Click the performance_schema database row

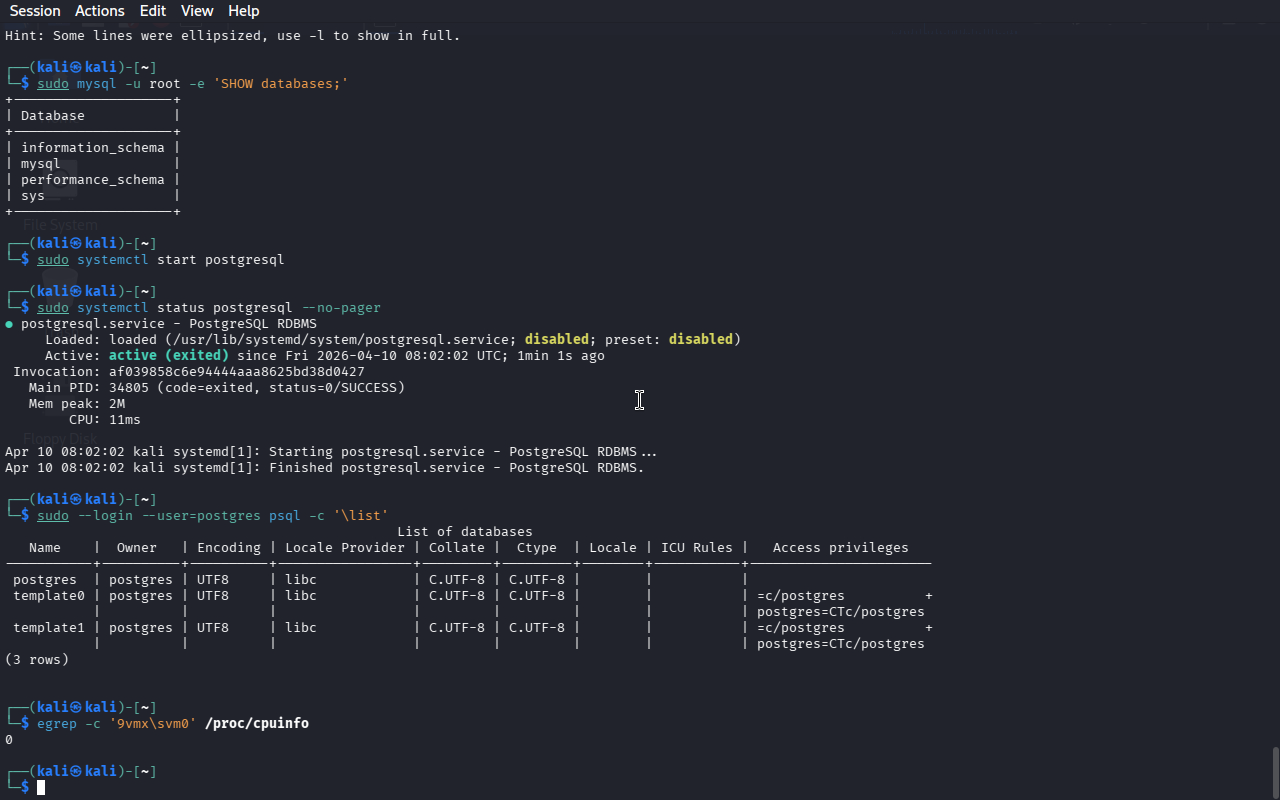92,180
